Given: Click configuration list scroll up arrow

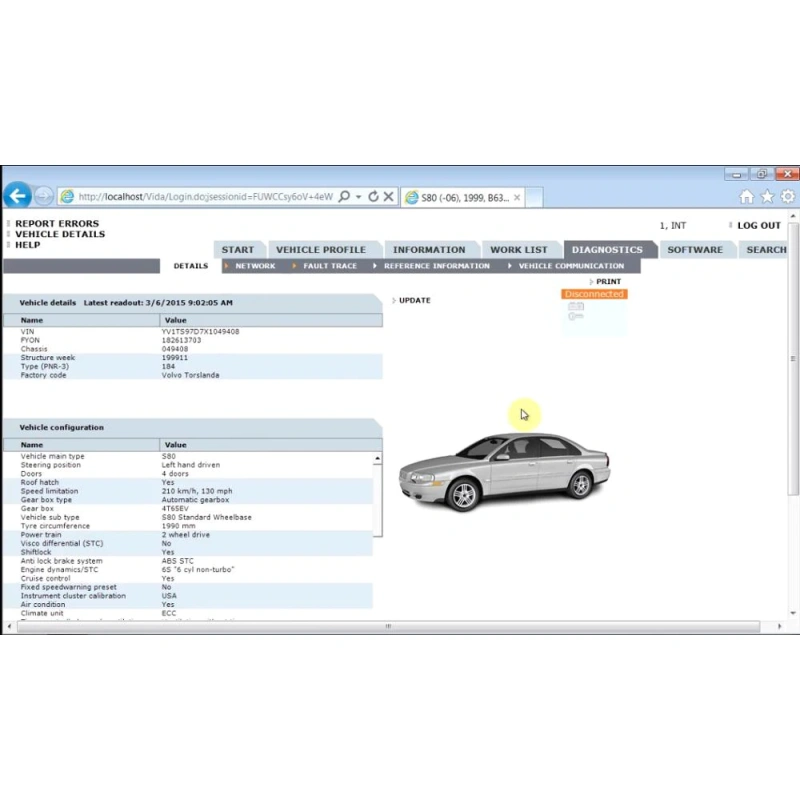Looking at the screenshot, I should 377,458.
